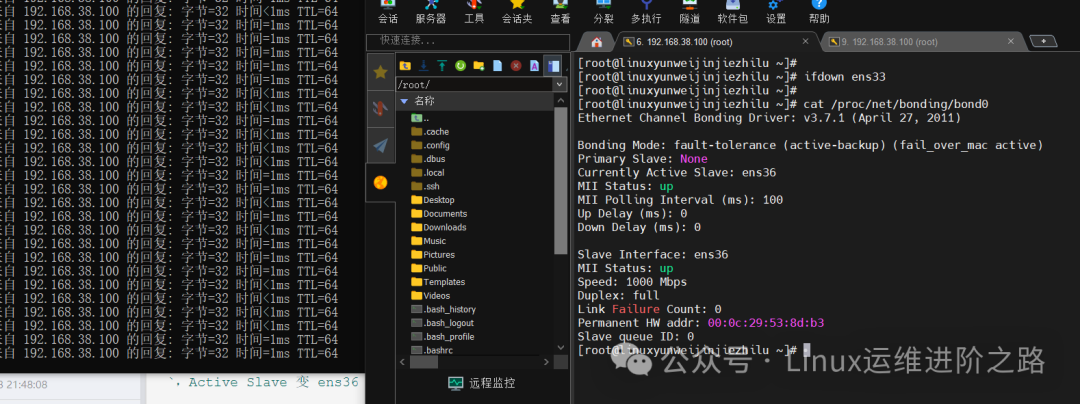Viewport: 1080px width, 404px height.
Task: Select the .config folder
Action: tap(430, 145)
